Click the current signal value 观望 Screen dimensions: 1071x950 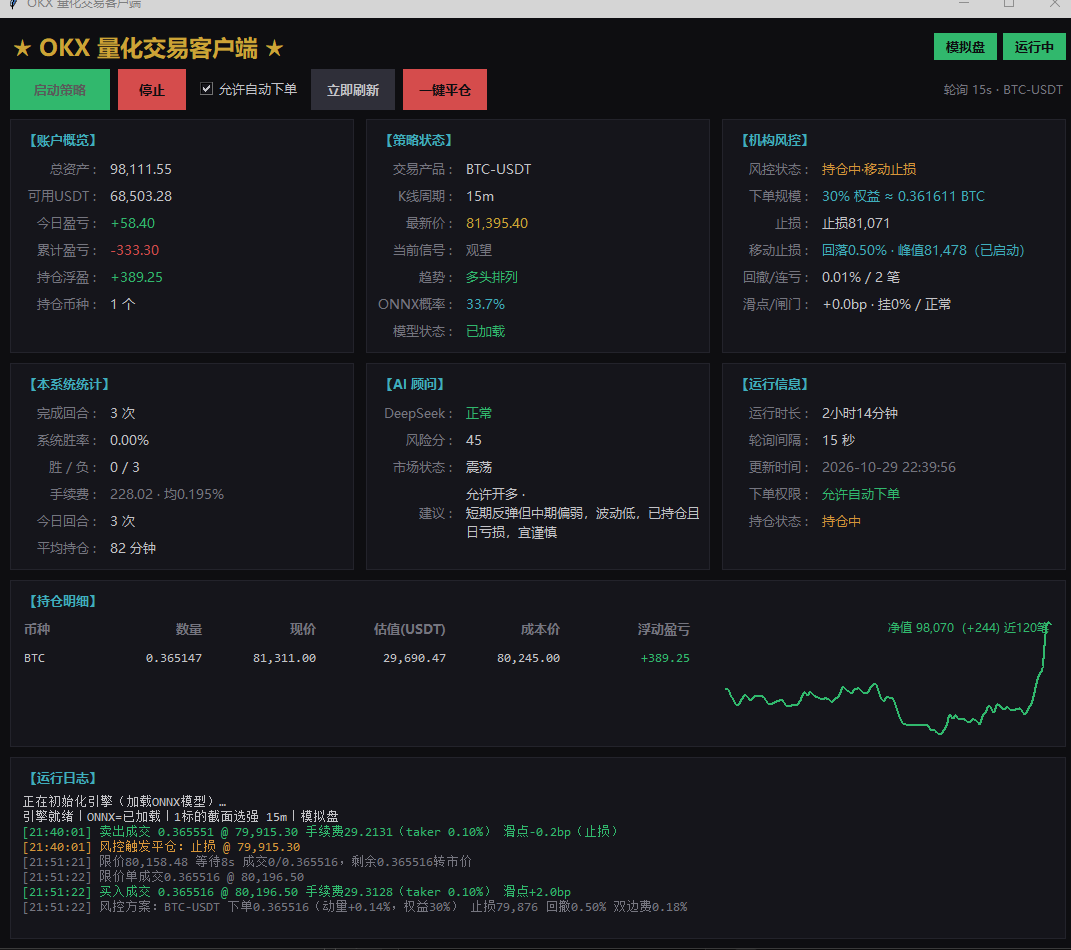coord(479,250)
